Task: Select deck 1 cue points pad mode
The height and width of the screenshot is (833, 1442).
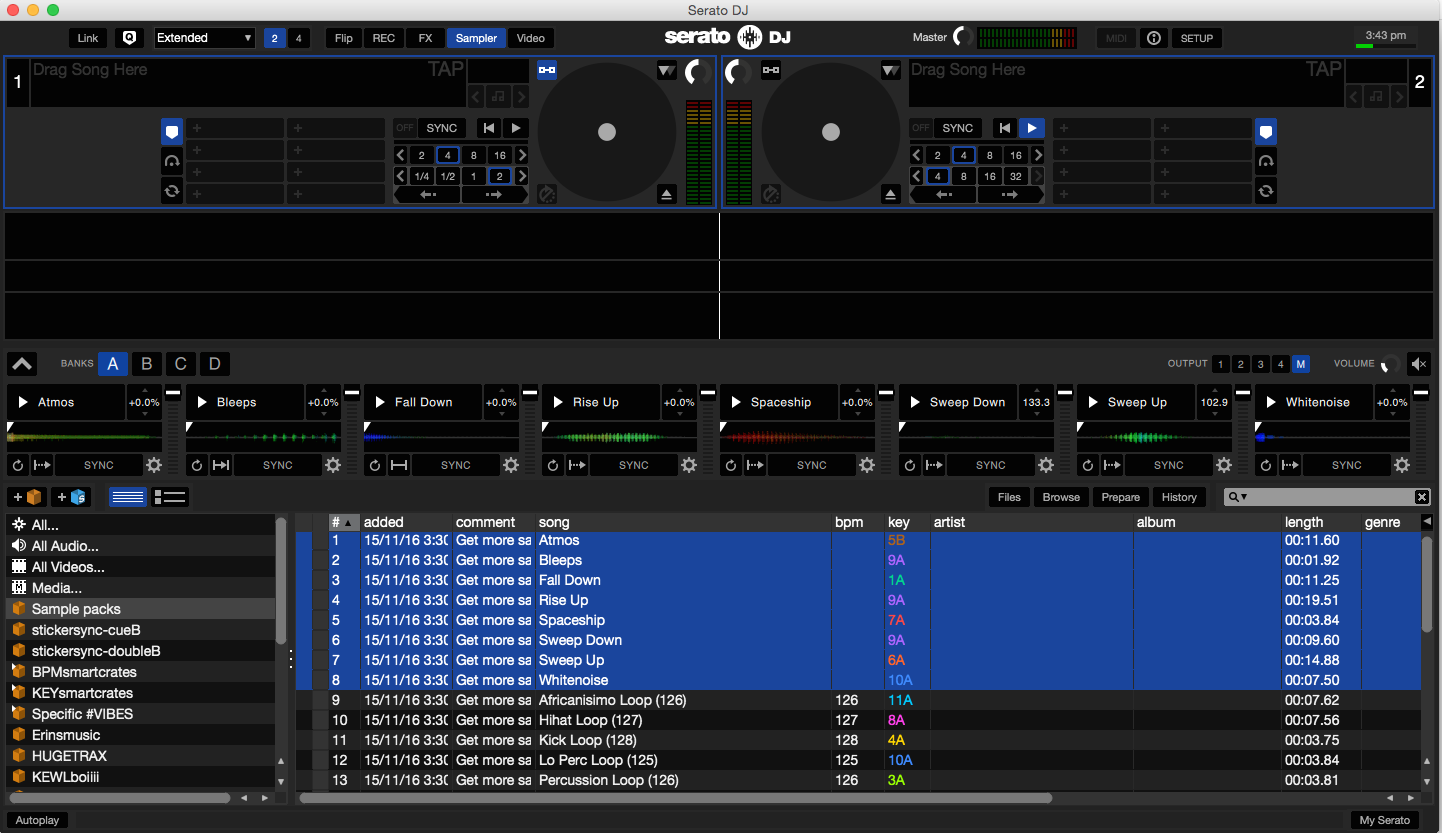Action: click(172, 131)
